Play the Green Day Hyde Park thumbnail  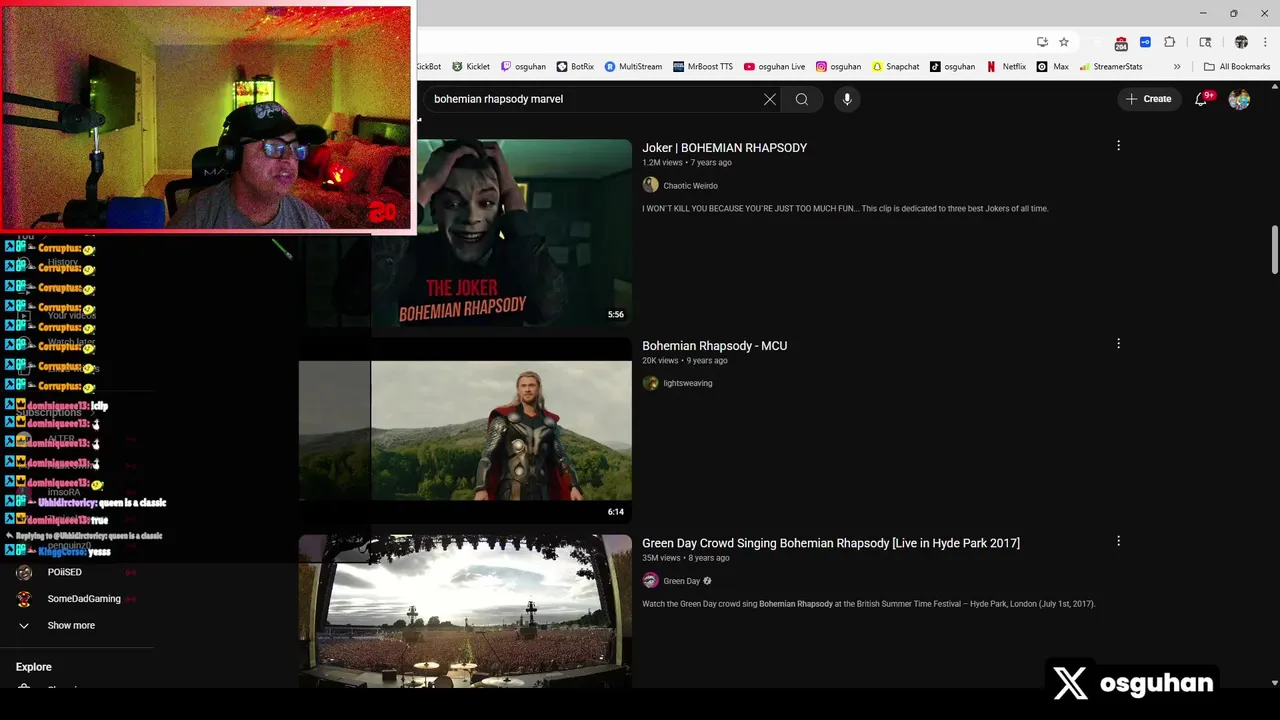465,611
